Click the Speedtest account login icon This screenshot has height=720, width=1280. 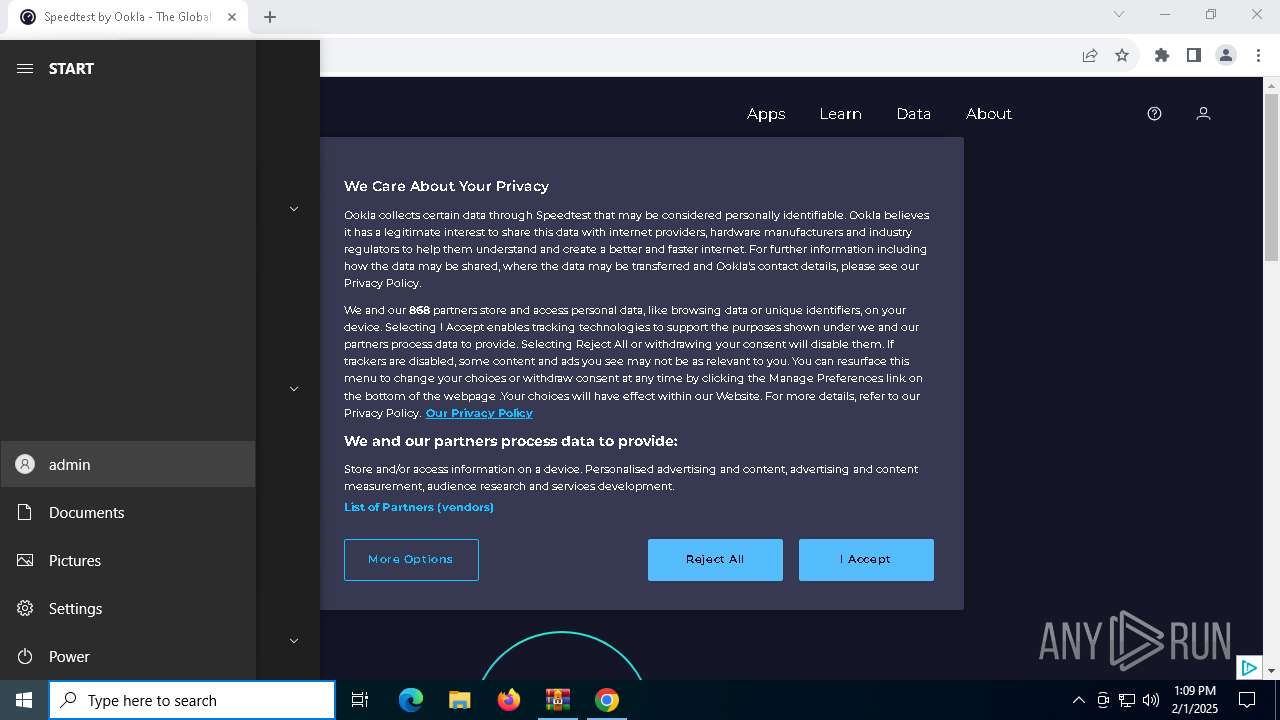1203,114
